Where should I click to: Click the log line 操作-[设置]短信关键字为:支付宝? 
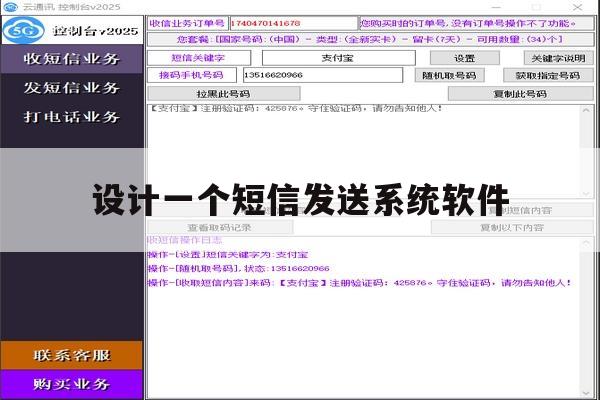point(228,255)
